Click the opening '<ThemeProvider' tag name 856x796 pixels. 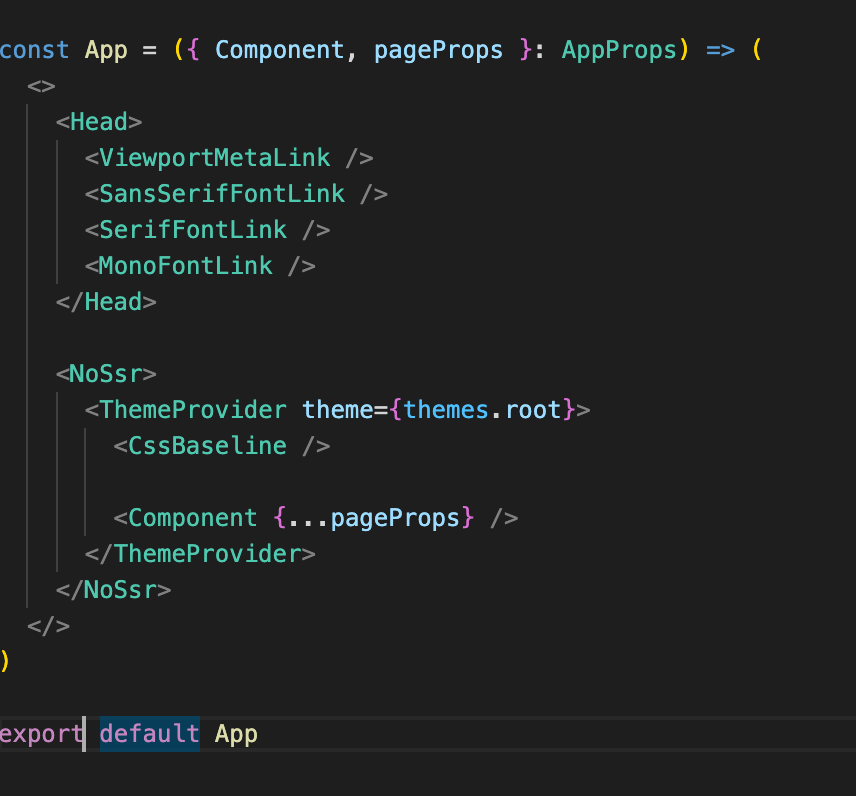click(x=186, y=410)
